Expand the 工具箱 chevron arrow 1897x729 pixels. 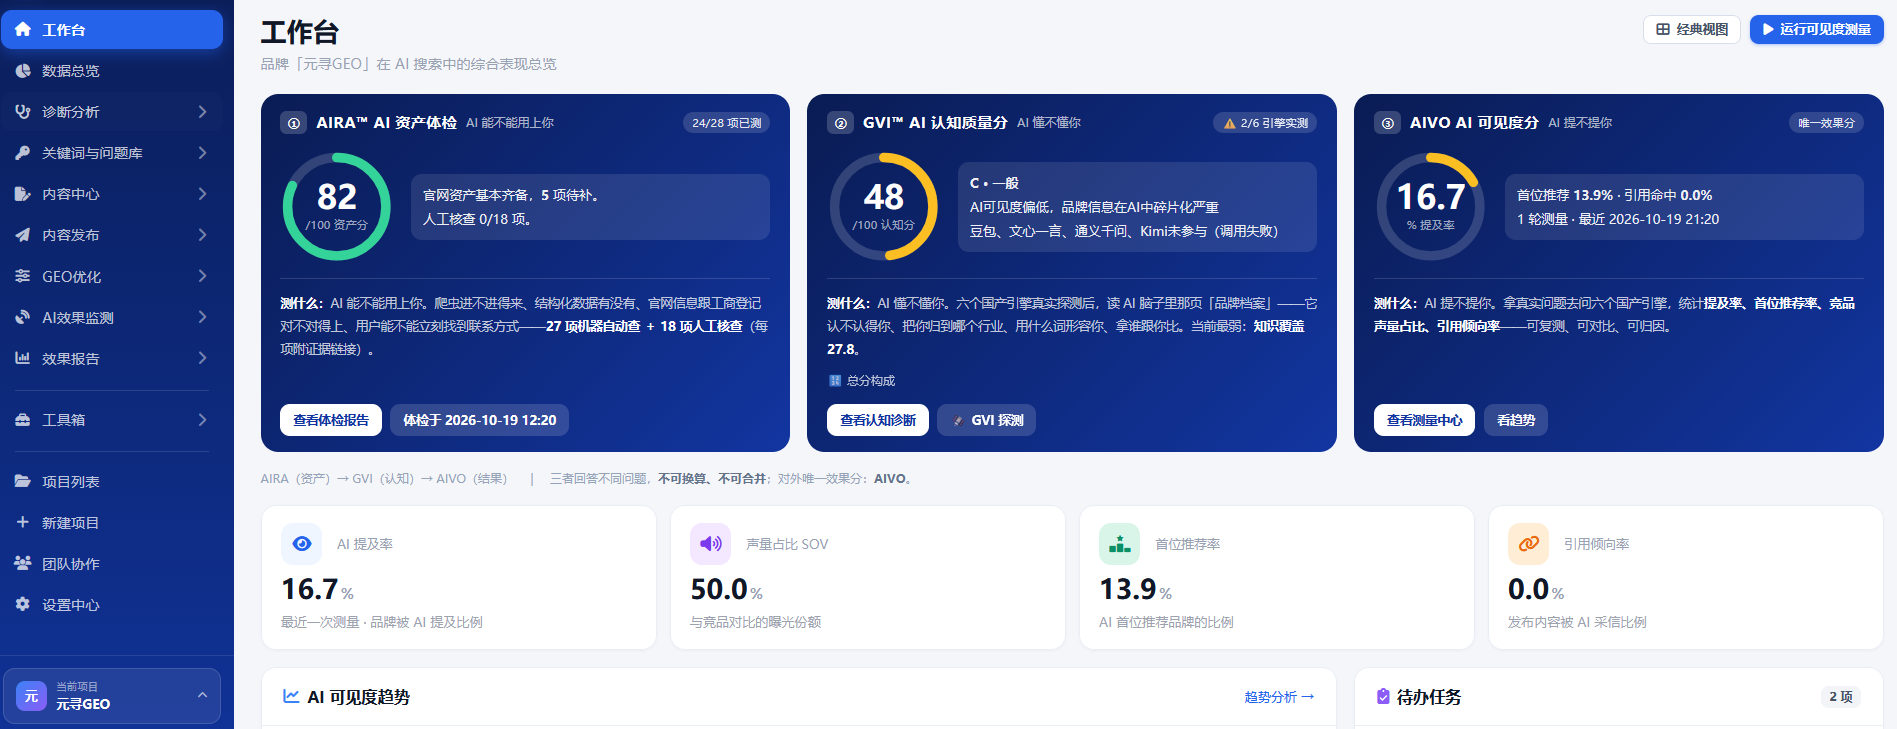point(202,420)
